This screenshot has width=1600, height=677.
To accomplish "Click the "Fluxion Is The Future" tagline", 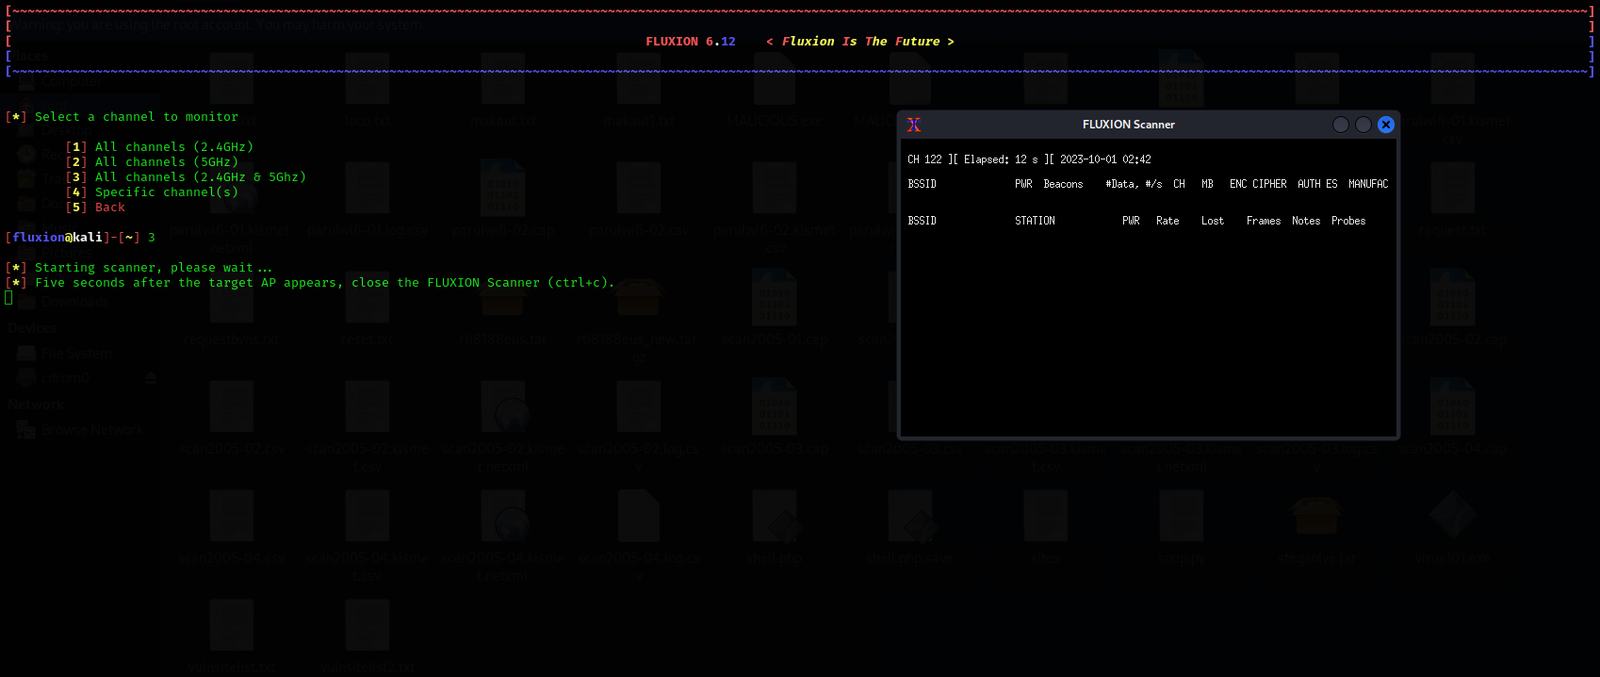I will click(x=860, y=42).
